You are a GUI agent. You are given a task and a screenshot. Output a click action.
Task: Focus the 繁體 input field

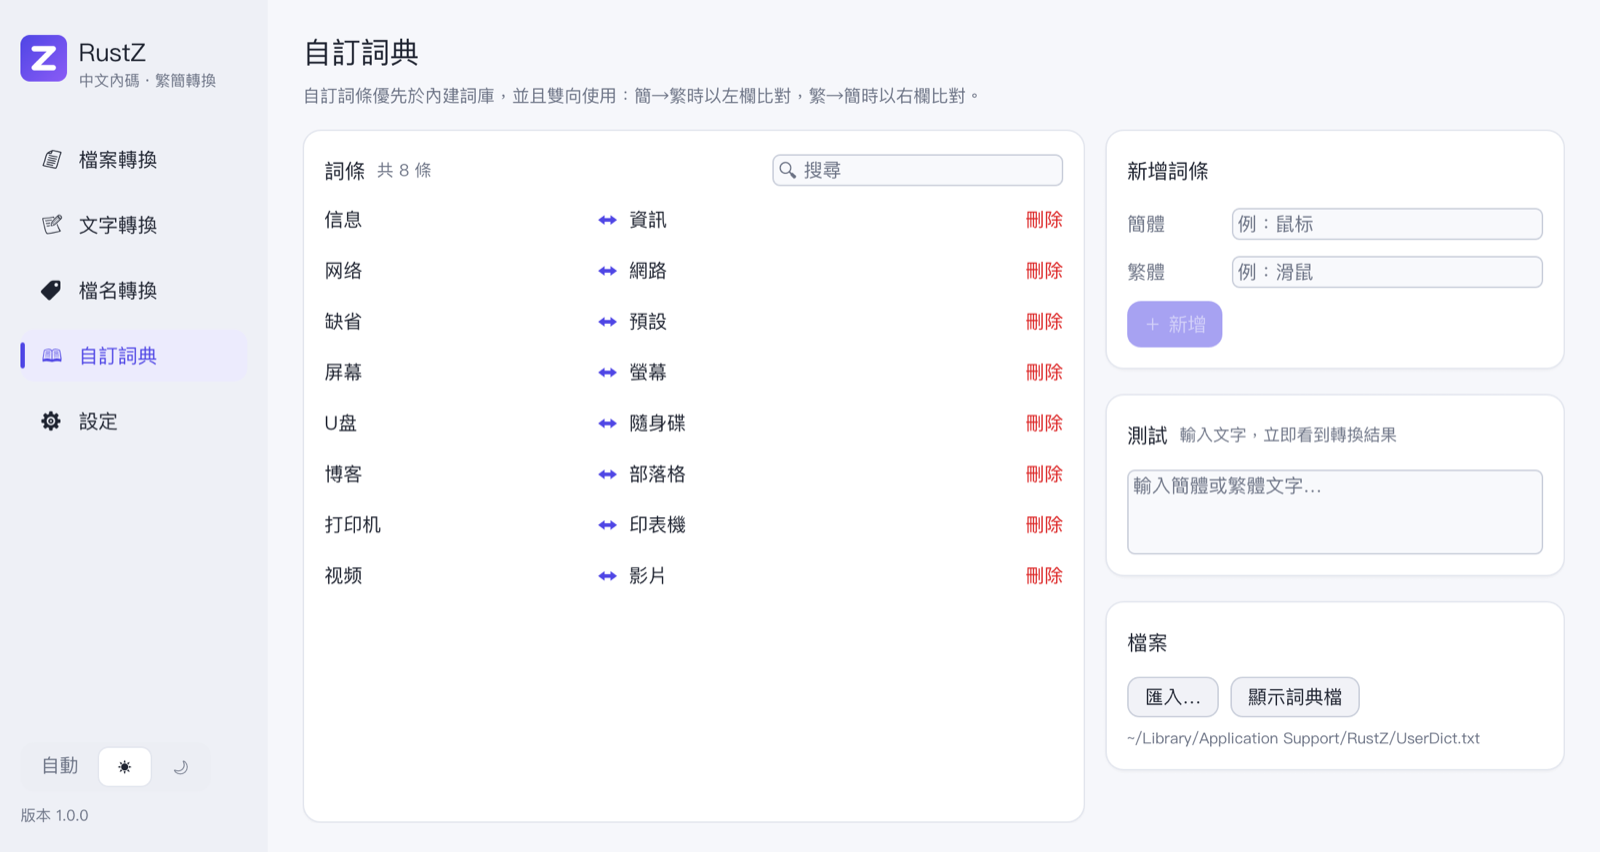point(1387,272)
